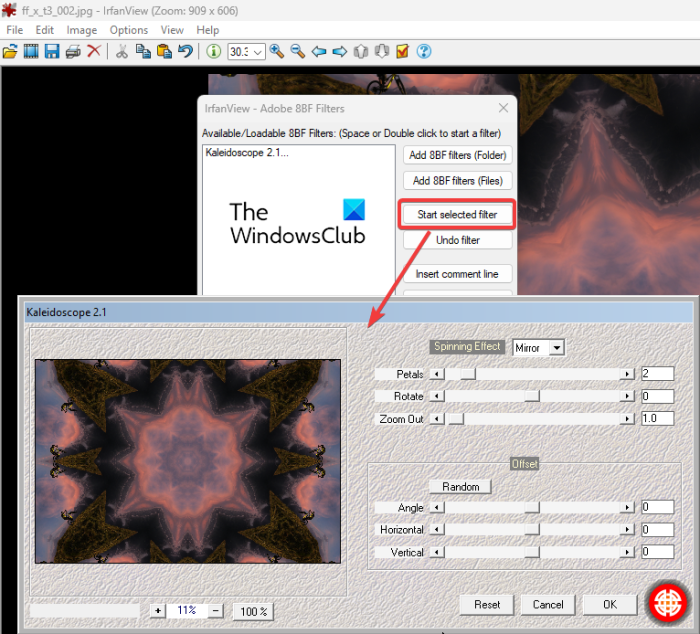Click the Cut scissors icon
700x634 pixels.
[x=121, y=51]
